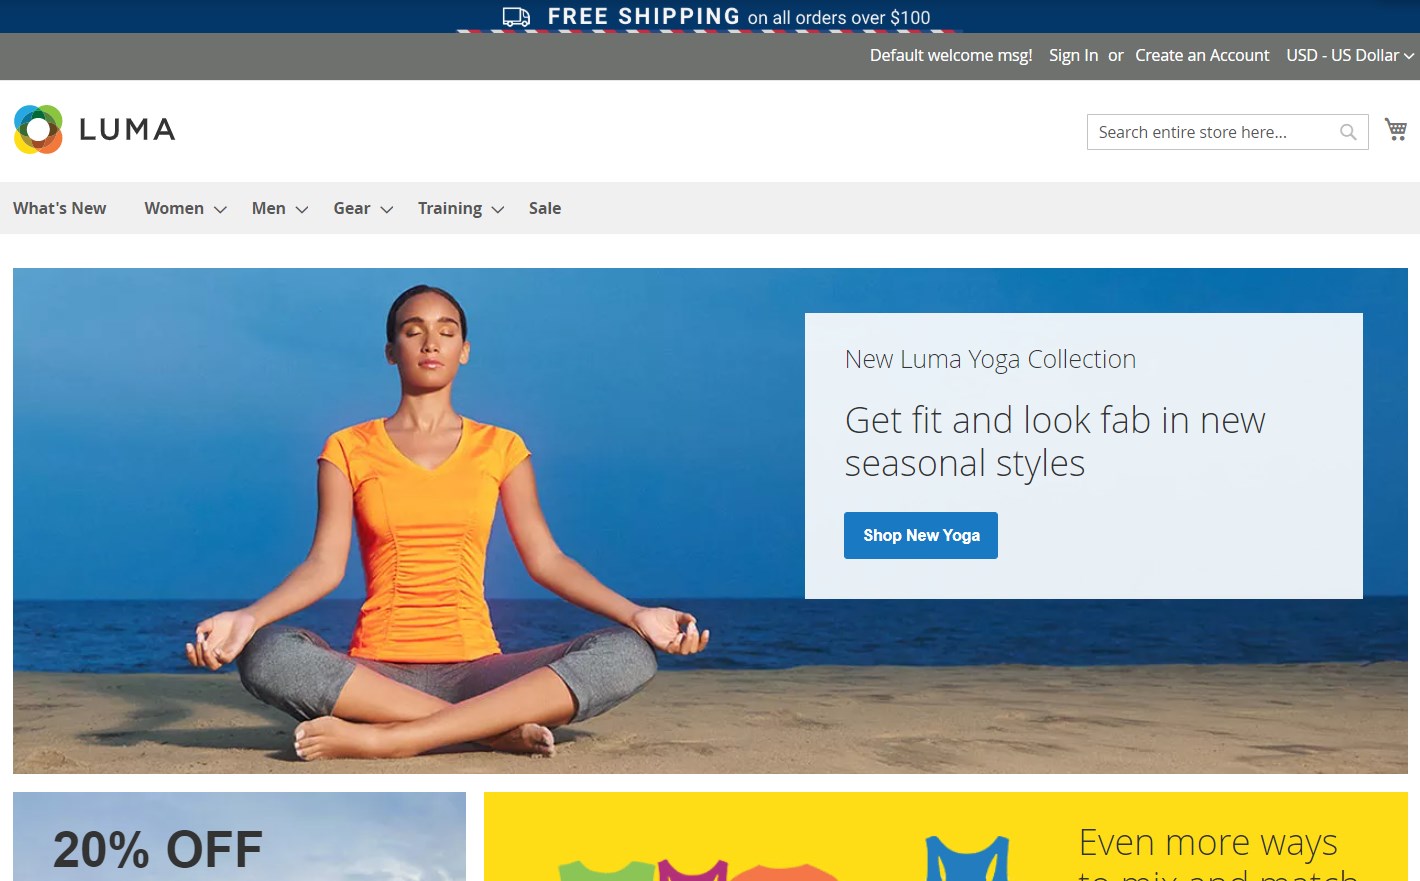The height and width of the screenshot is (881, 1420).
Task: Select the Training category label
Action: 449,208
